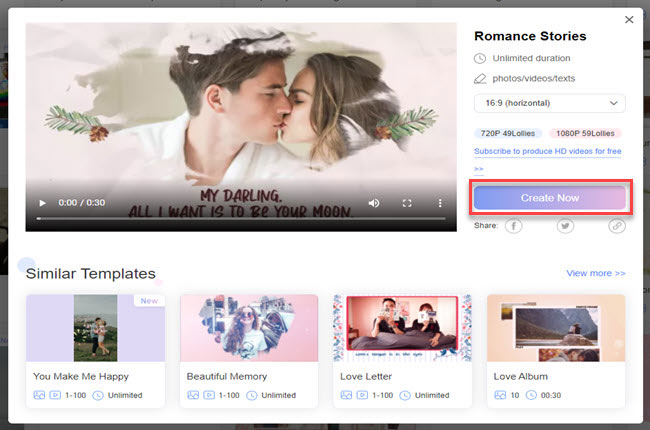Screen dimensions: 650x430
Task: Open video player more options menu
Action: [x=440, y=203]
